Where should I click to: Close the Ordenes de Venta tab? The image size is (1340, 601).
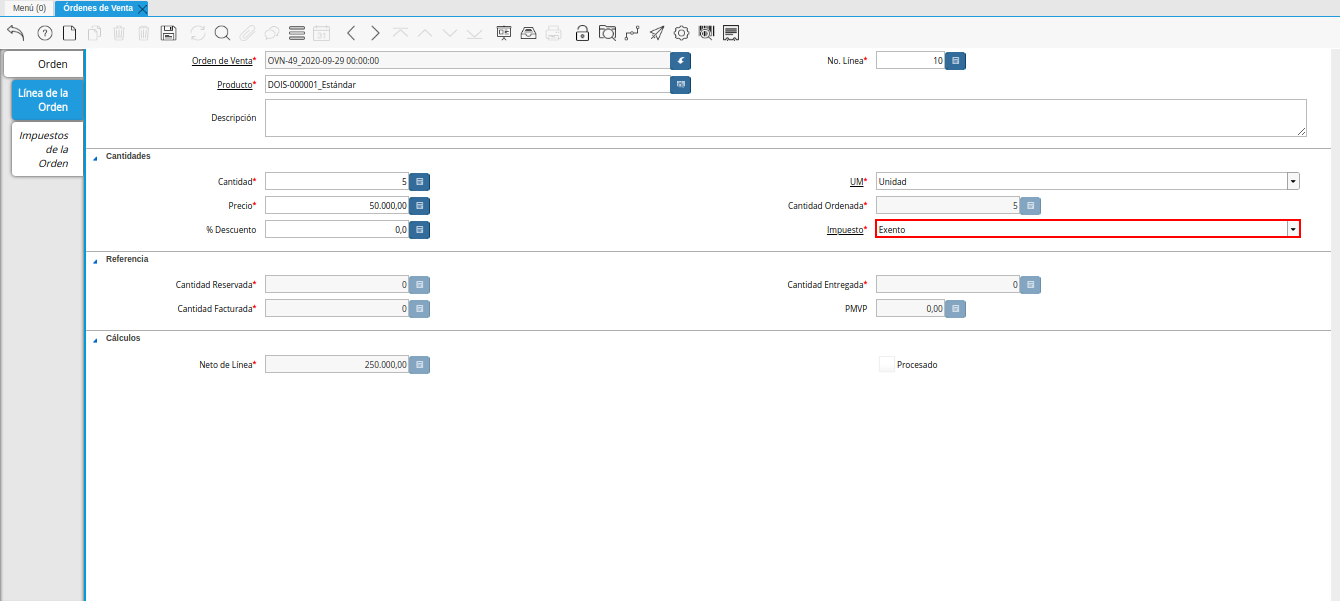pyautogui.click(x=142, y=8)
